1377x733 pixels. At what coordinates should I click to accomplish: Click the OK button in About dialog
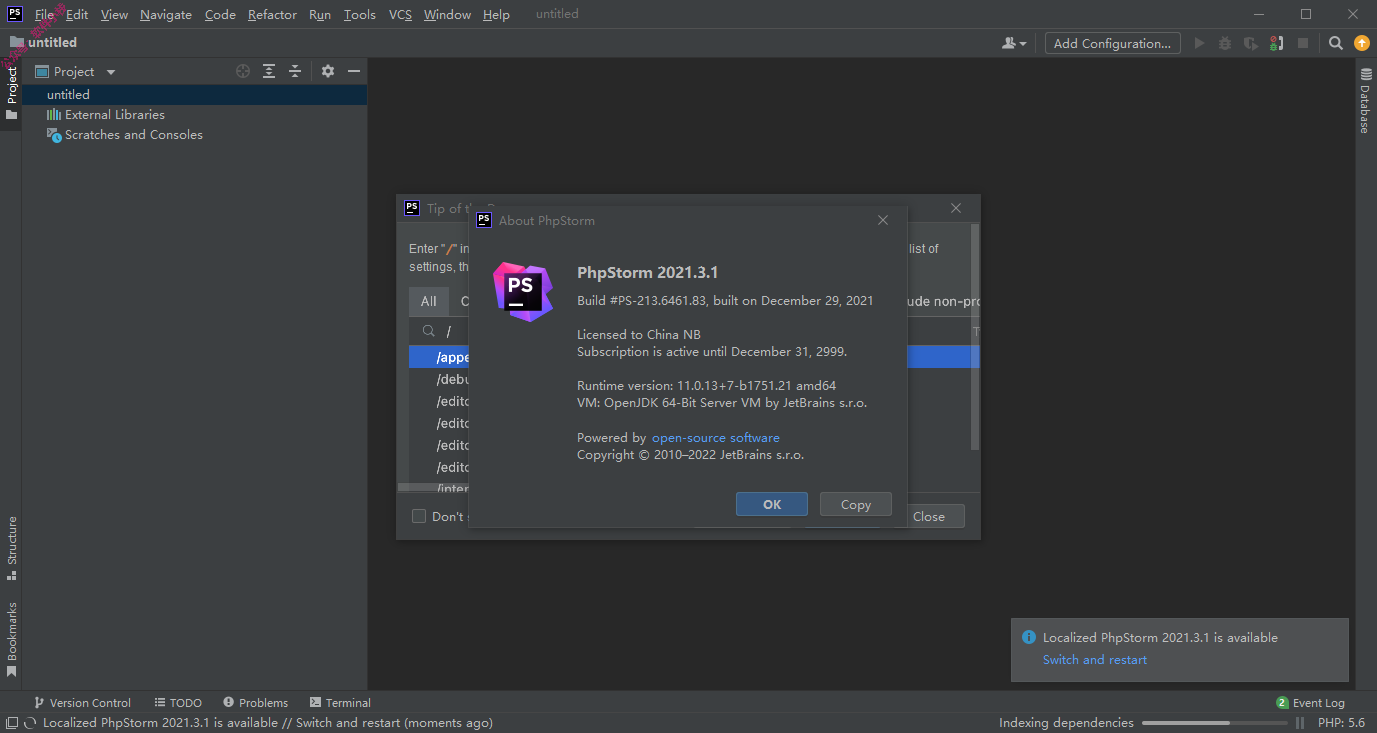pos(772,504)
